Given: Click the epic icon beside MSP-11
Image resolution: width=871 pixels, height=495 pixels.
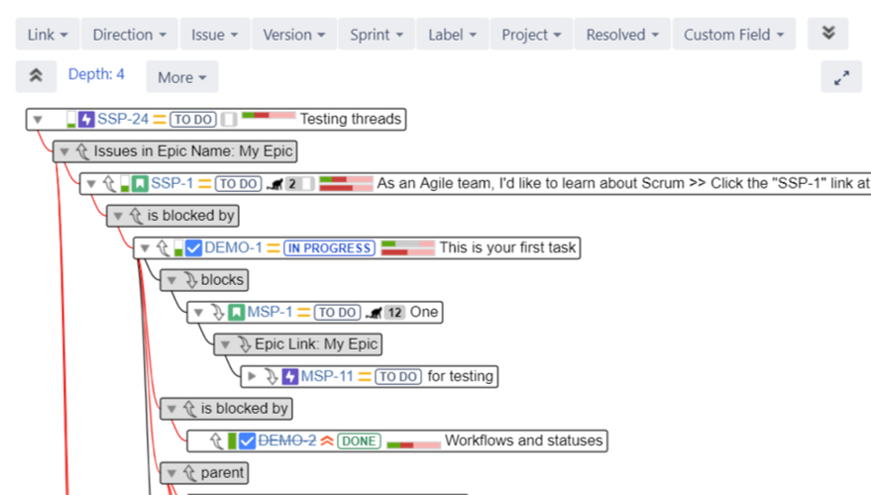Looking at the screenshot, I should click(x=290, y=376).
